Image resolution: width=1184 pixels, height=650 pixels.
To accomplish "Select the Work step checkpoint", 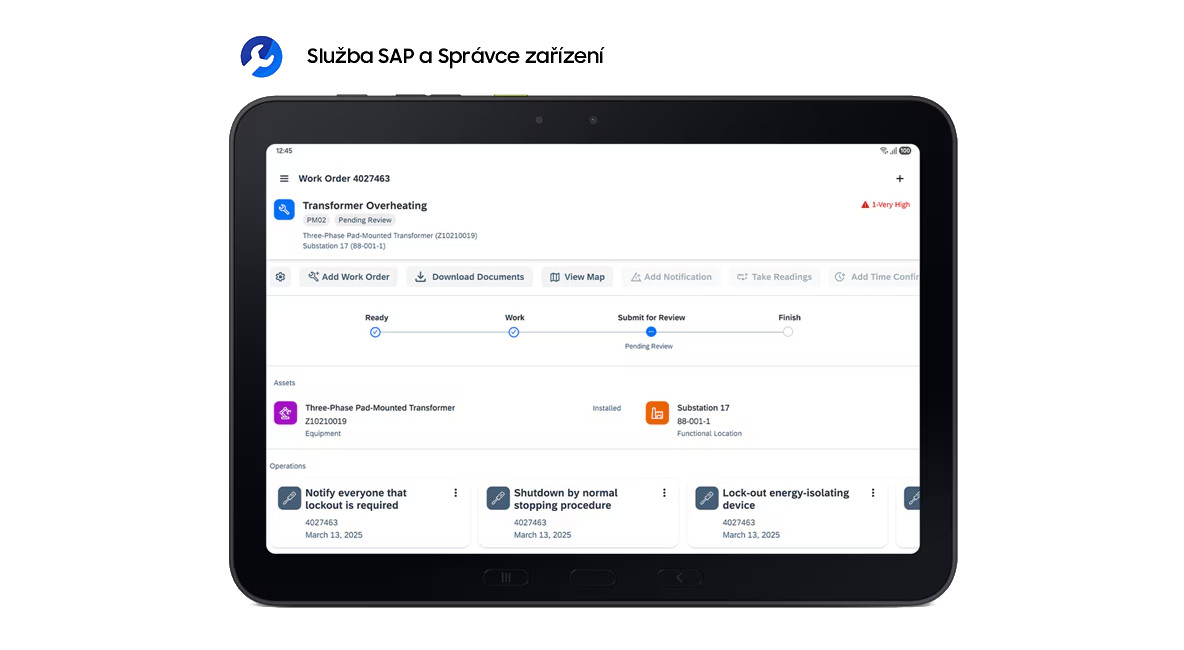I will click(514, 332).
